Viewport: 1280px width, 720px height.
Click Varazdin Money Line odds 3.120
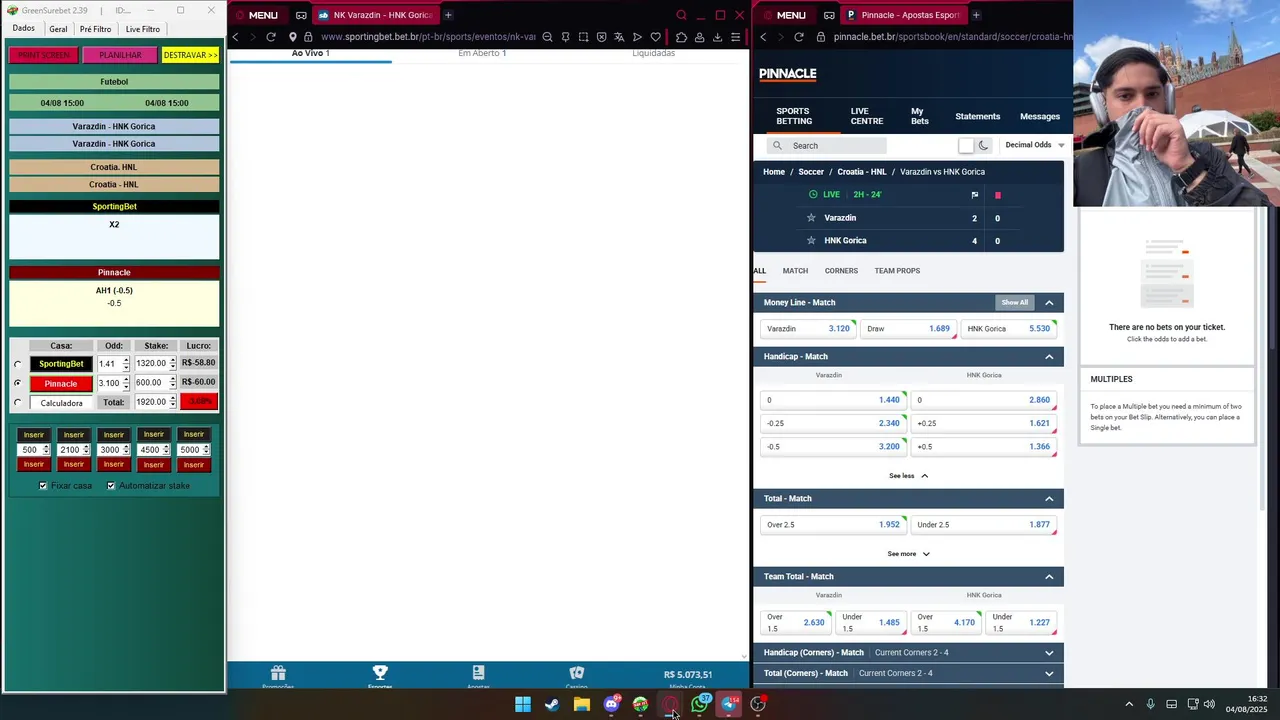(808, 329)
